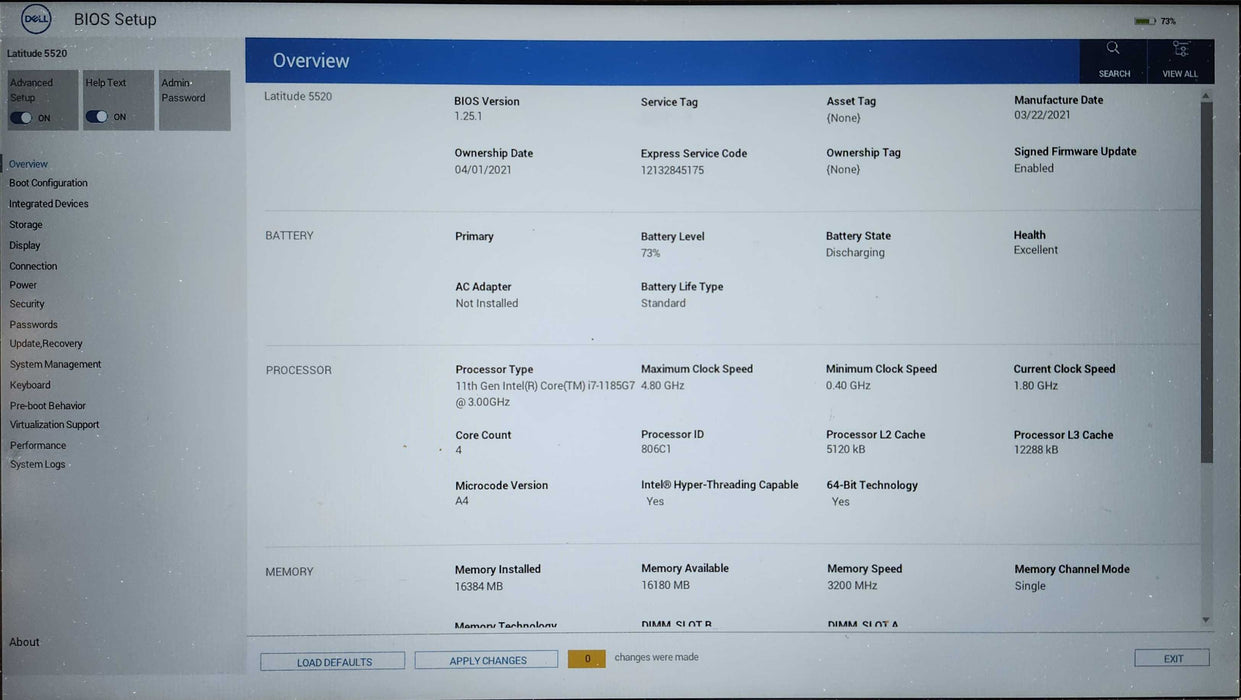Click Minimum Clock Speed 0.40 GHz
The image size is (1241, 700).
click(848, 385)
